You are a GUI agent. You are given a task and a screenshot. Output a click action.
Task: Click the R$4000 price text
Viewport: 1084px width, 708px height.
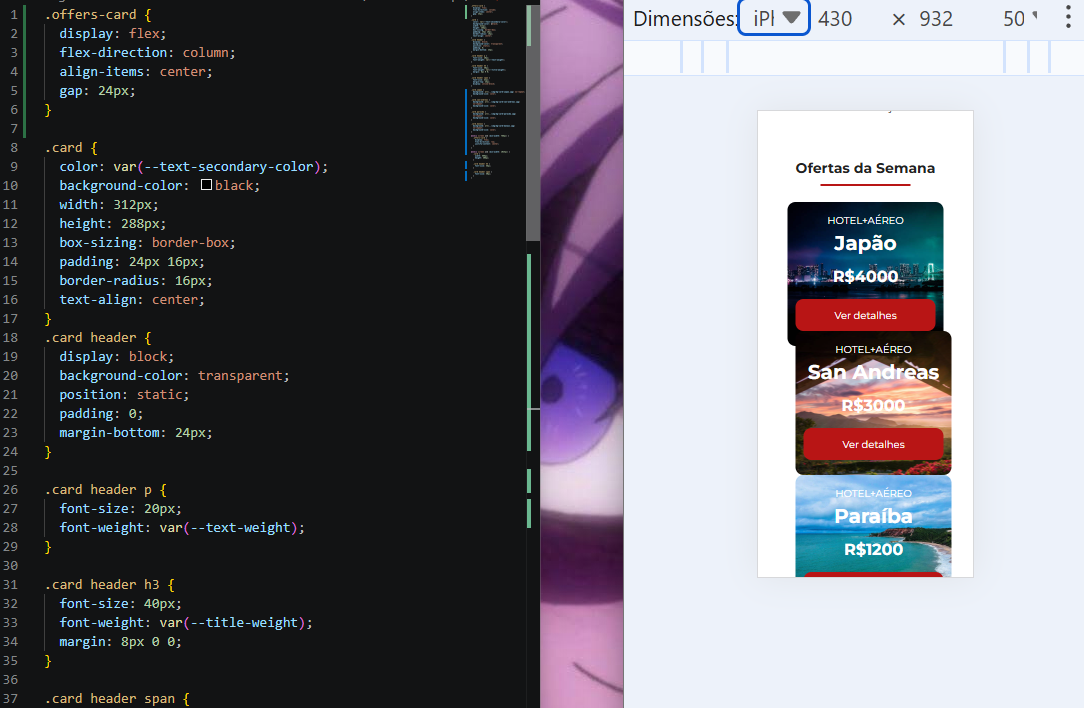(x=865, y=277)
